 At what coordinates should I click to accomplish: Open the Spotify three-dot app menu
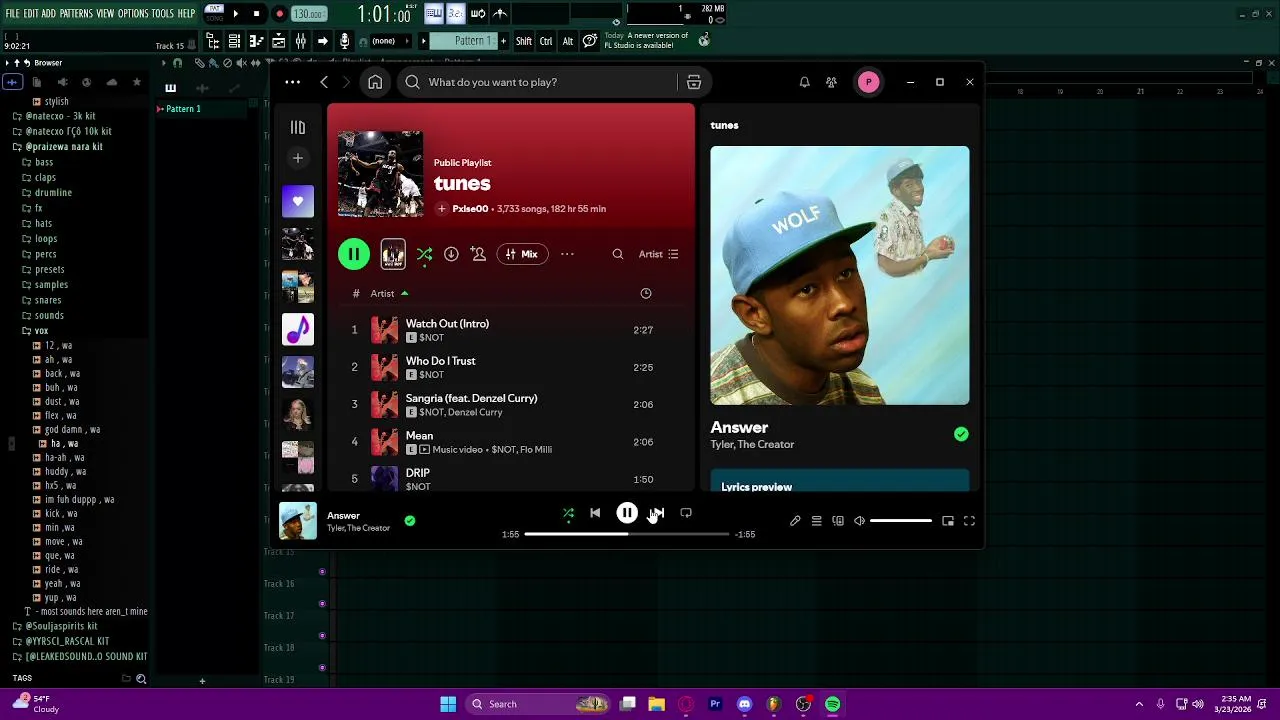(292, 82)
